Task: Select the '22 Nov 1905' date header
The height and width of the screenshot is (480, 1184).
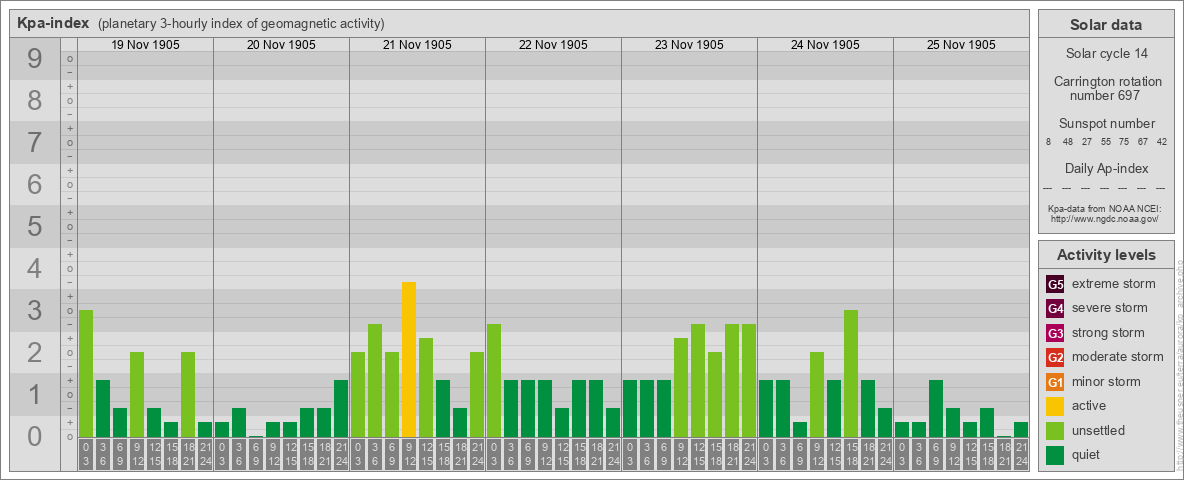Action: [553, 45]
